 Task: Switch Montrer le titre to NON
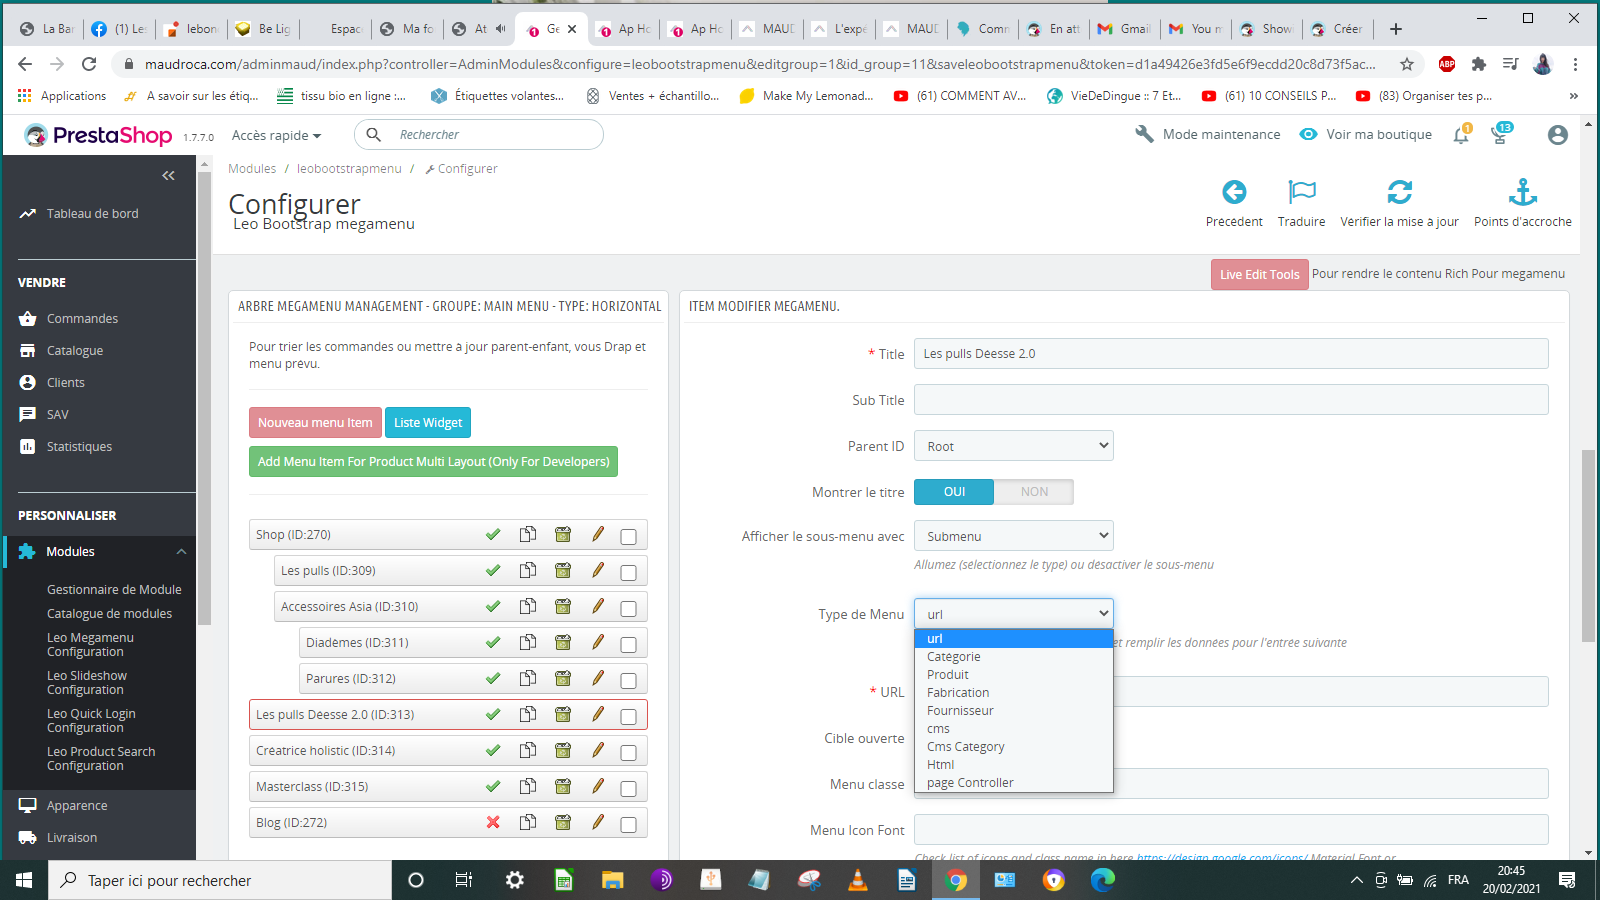point(1034,492)
